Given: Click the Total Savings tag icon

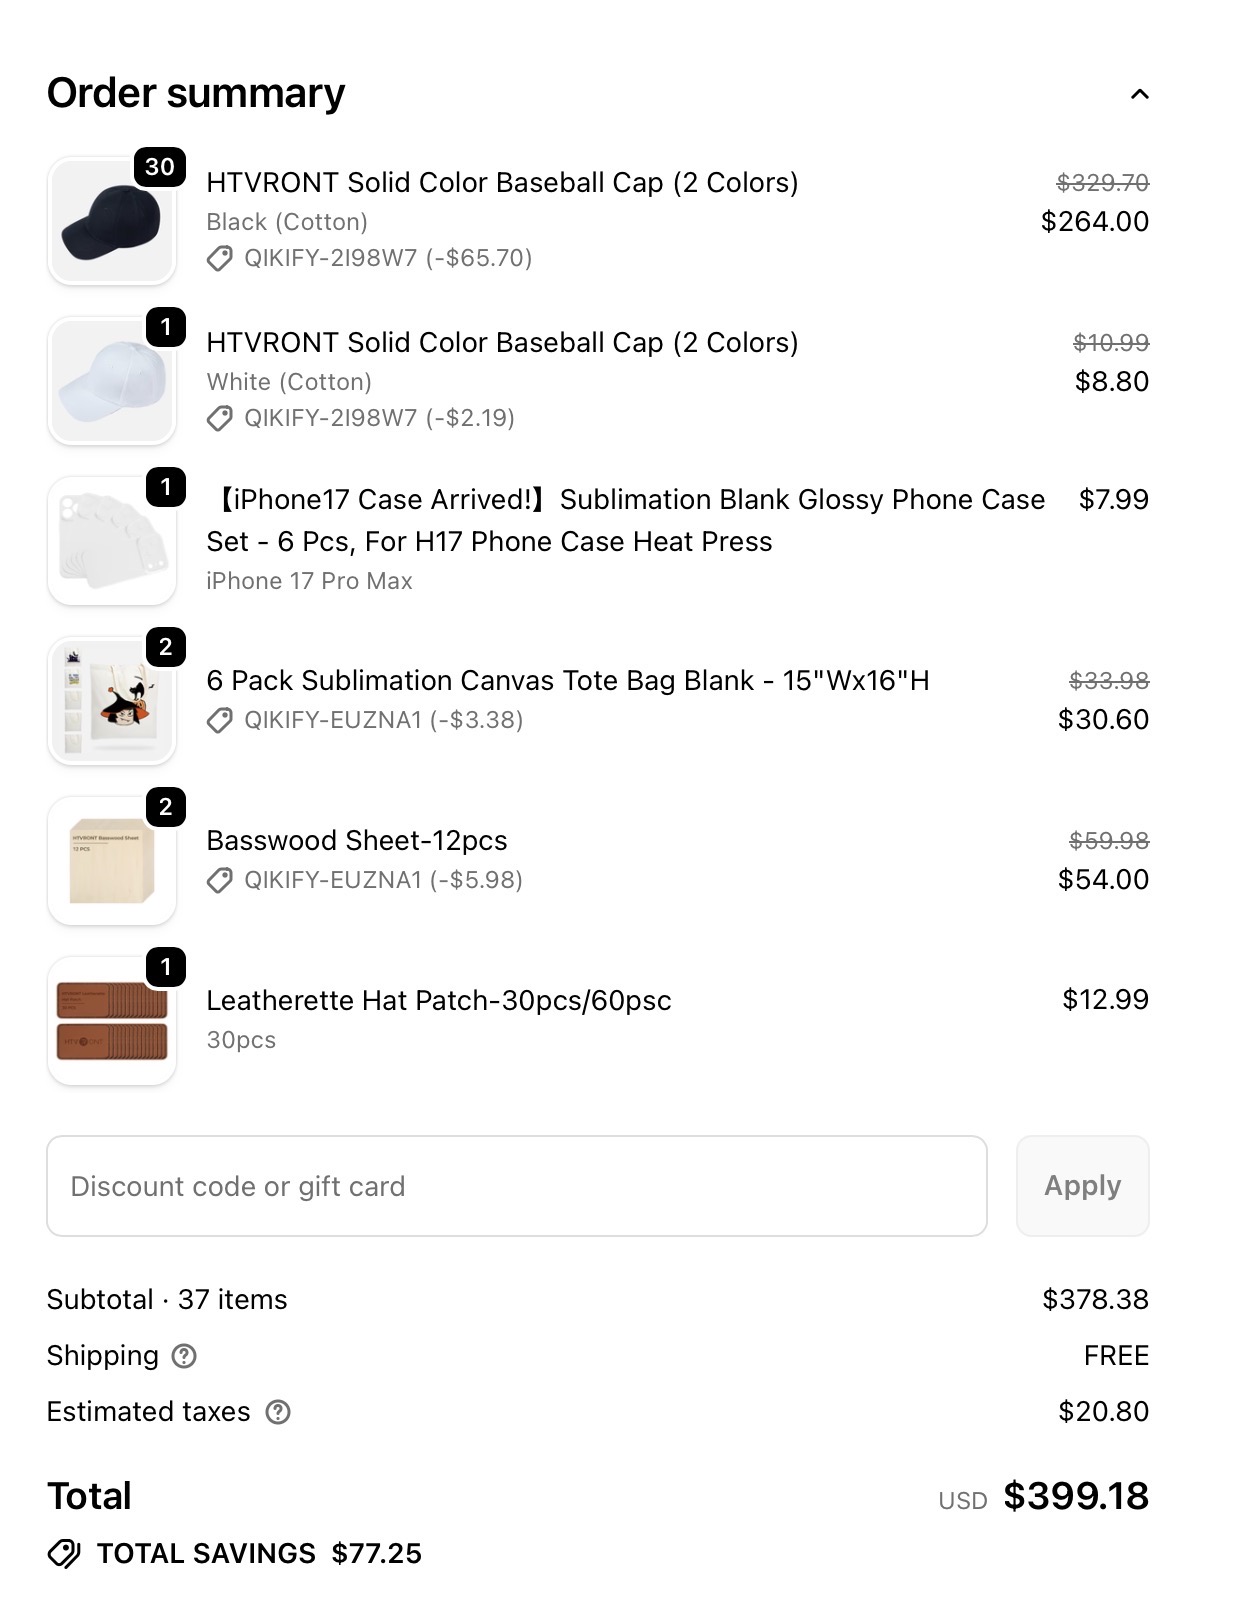Looking at the screenshot, I should (65, 1553).
